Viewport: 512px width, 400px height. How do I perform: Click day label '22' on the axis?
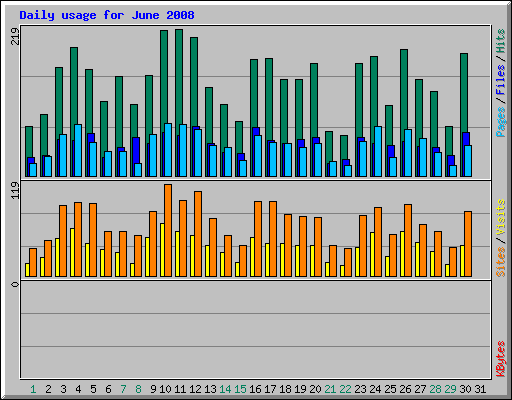tap(345, 389)
